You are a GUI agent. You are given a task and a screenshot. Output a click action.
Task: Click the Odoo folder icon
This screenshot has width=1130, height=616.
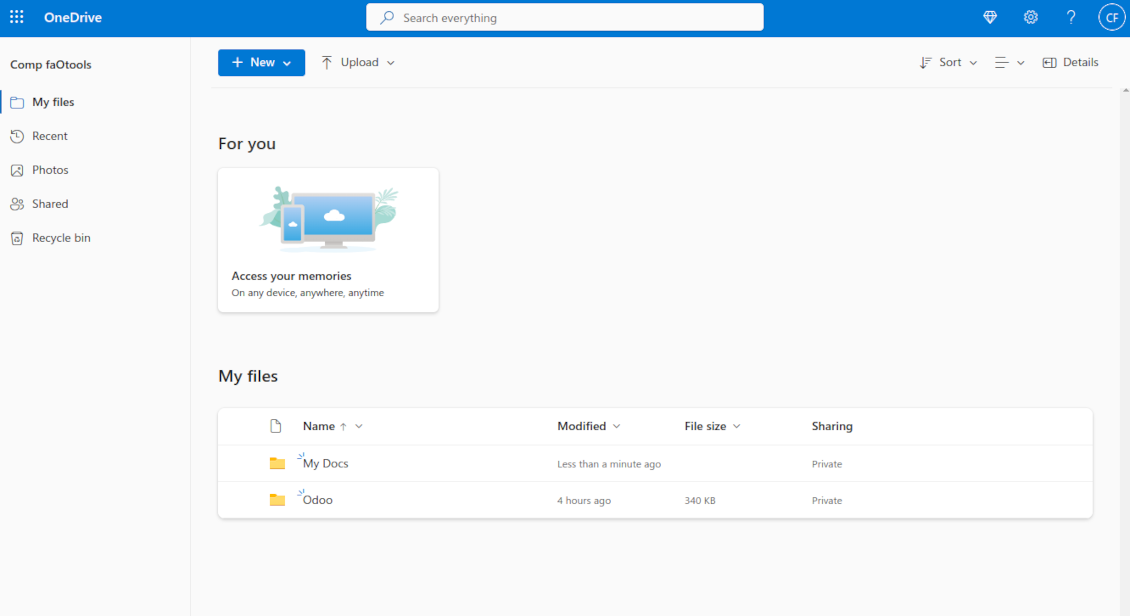point(277,500)
